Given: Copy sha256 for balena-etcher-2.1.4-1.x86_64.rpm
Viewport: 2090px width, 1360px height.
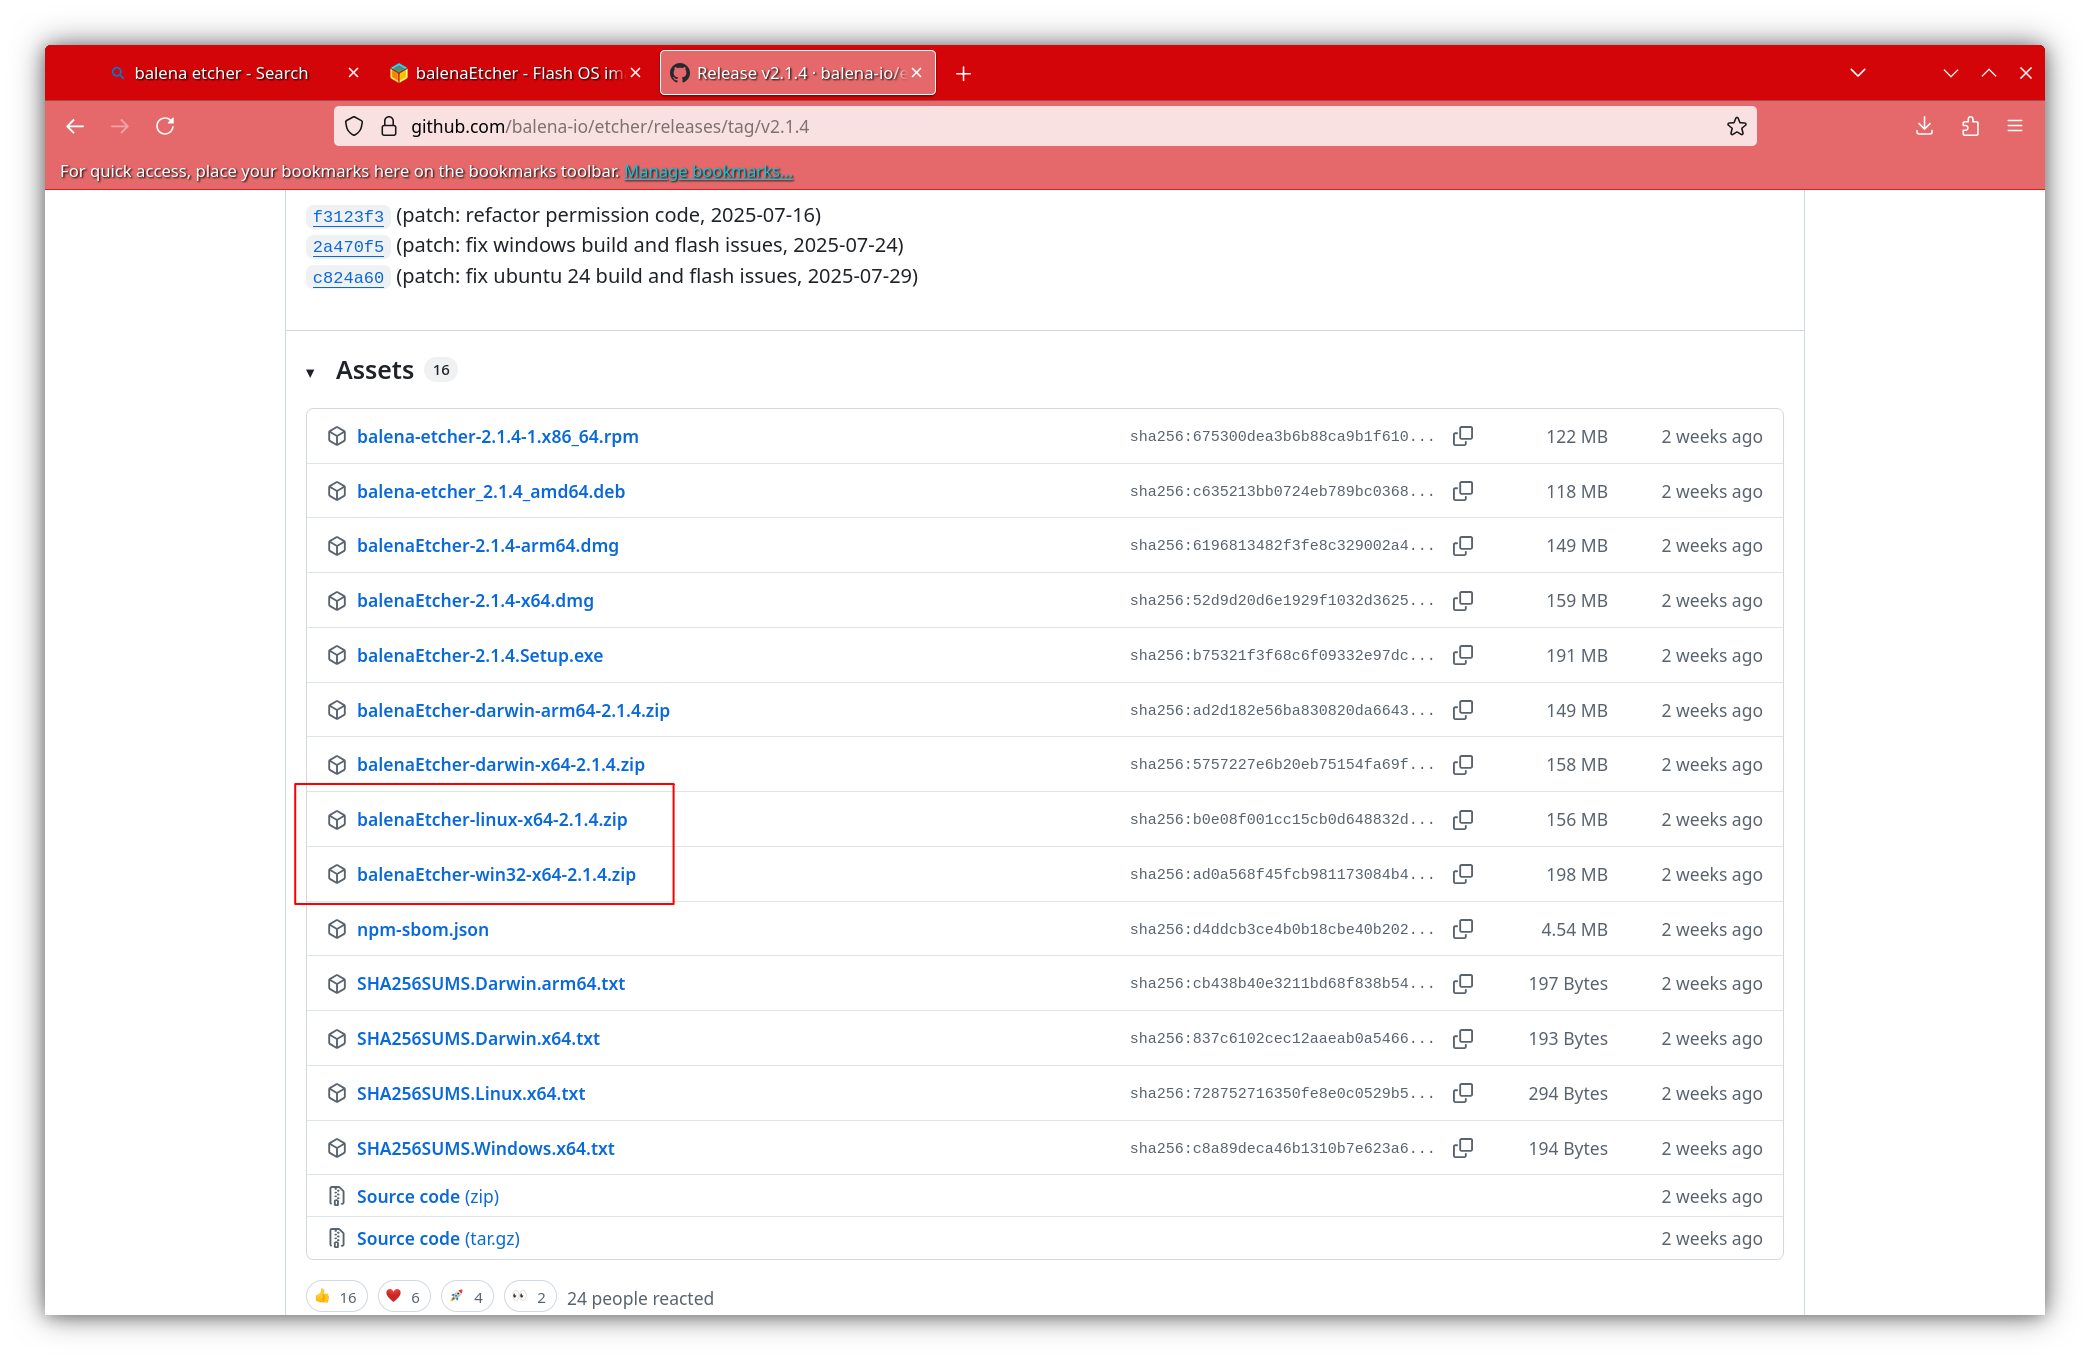Looking at the screenshot, I should (1463, 436).
